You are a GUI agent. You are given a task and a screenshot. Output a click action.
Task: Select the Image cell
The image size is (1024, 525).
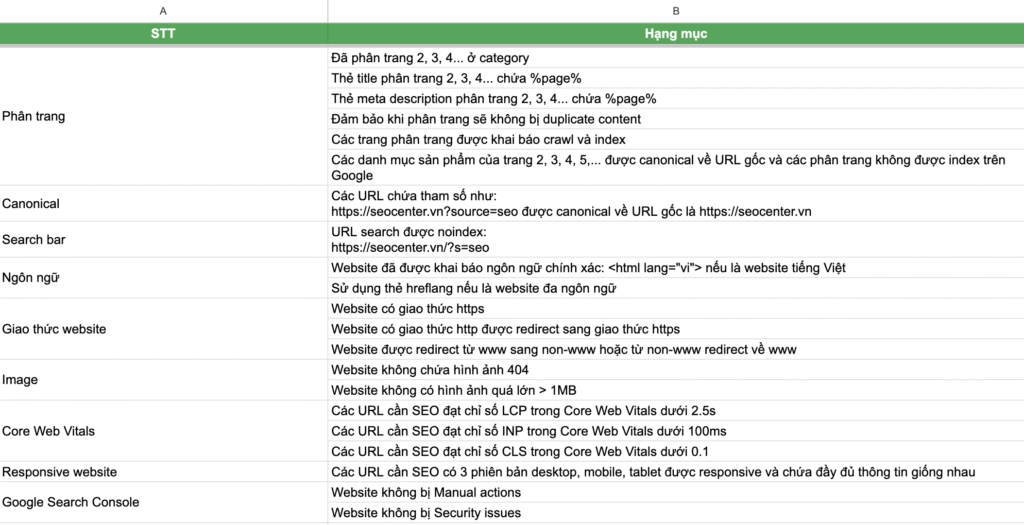(x=163, y=380)
